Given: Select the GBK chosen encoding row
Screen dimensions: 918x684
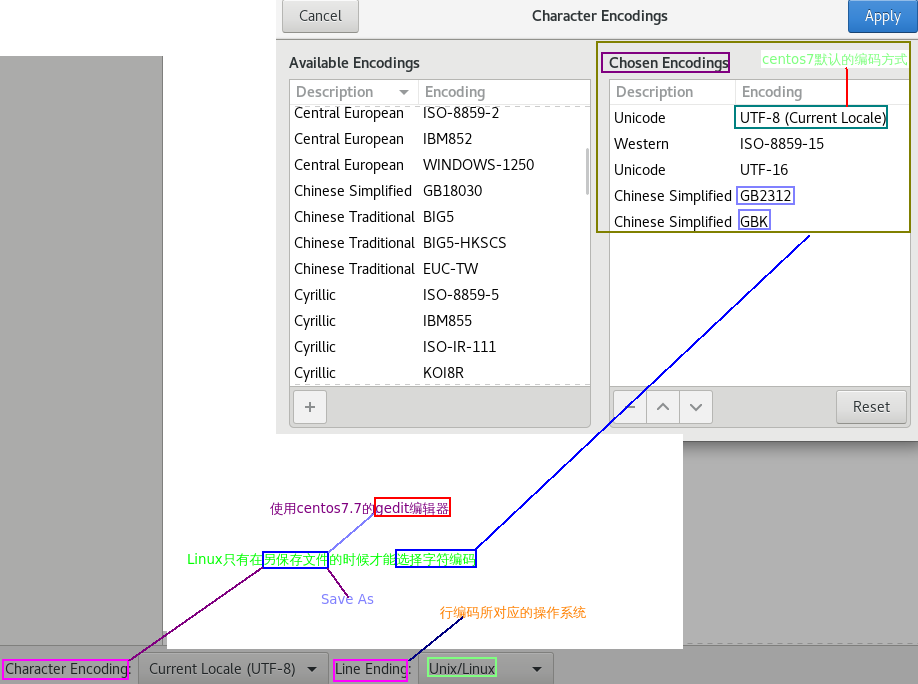Looking at the screenshot, I should click(x=759, y=221).
